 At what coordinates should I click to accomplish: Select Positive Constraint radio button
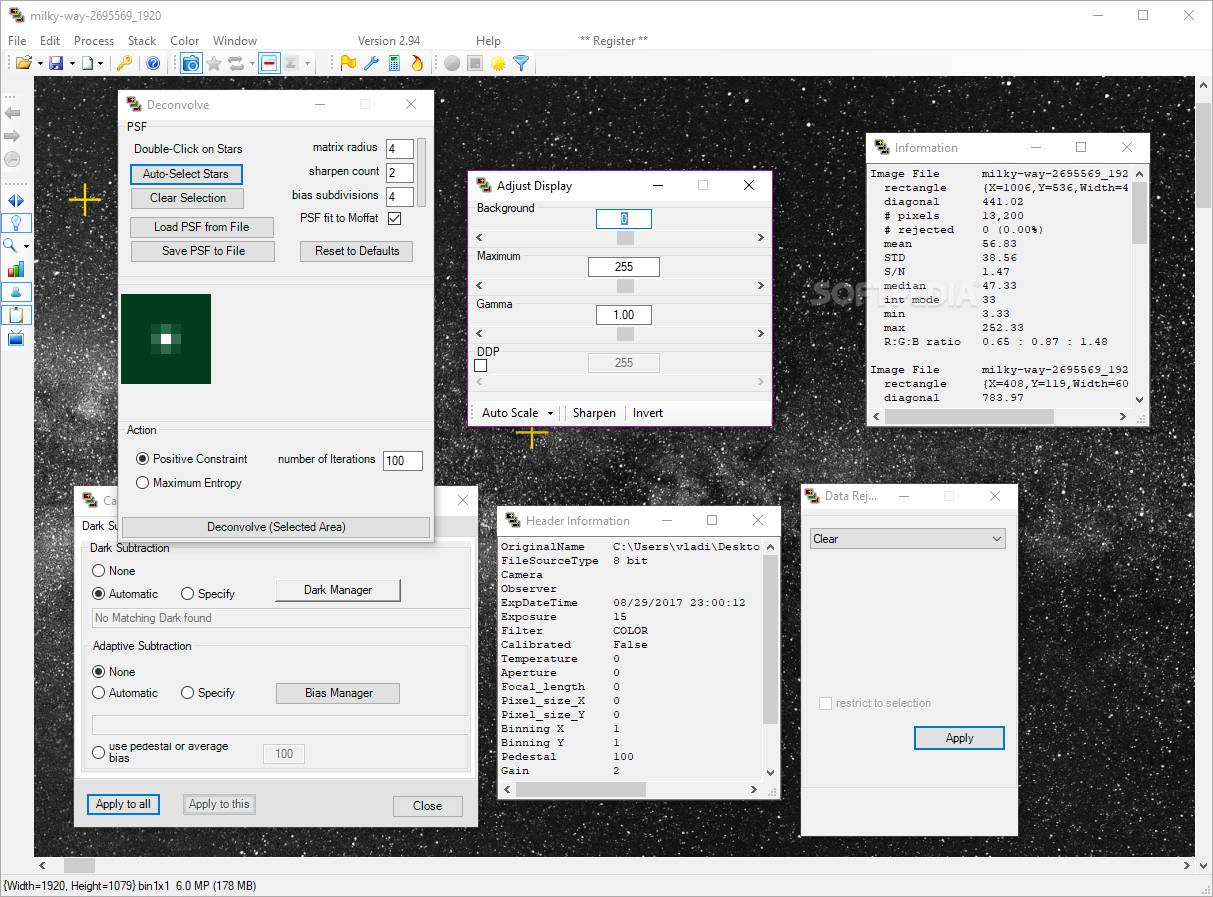pos(142,459)
